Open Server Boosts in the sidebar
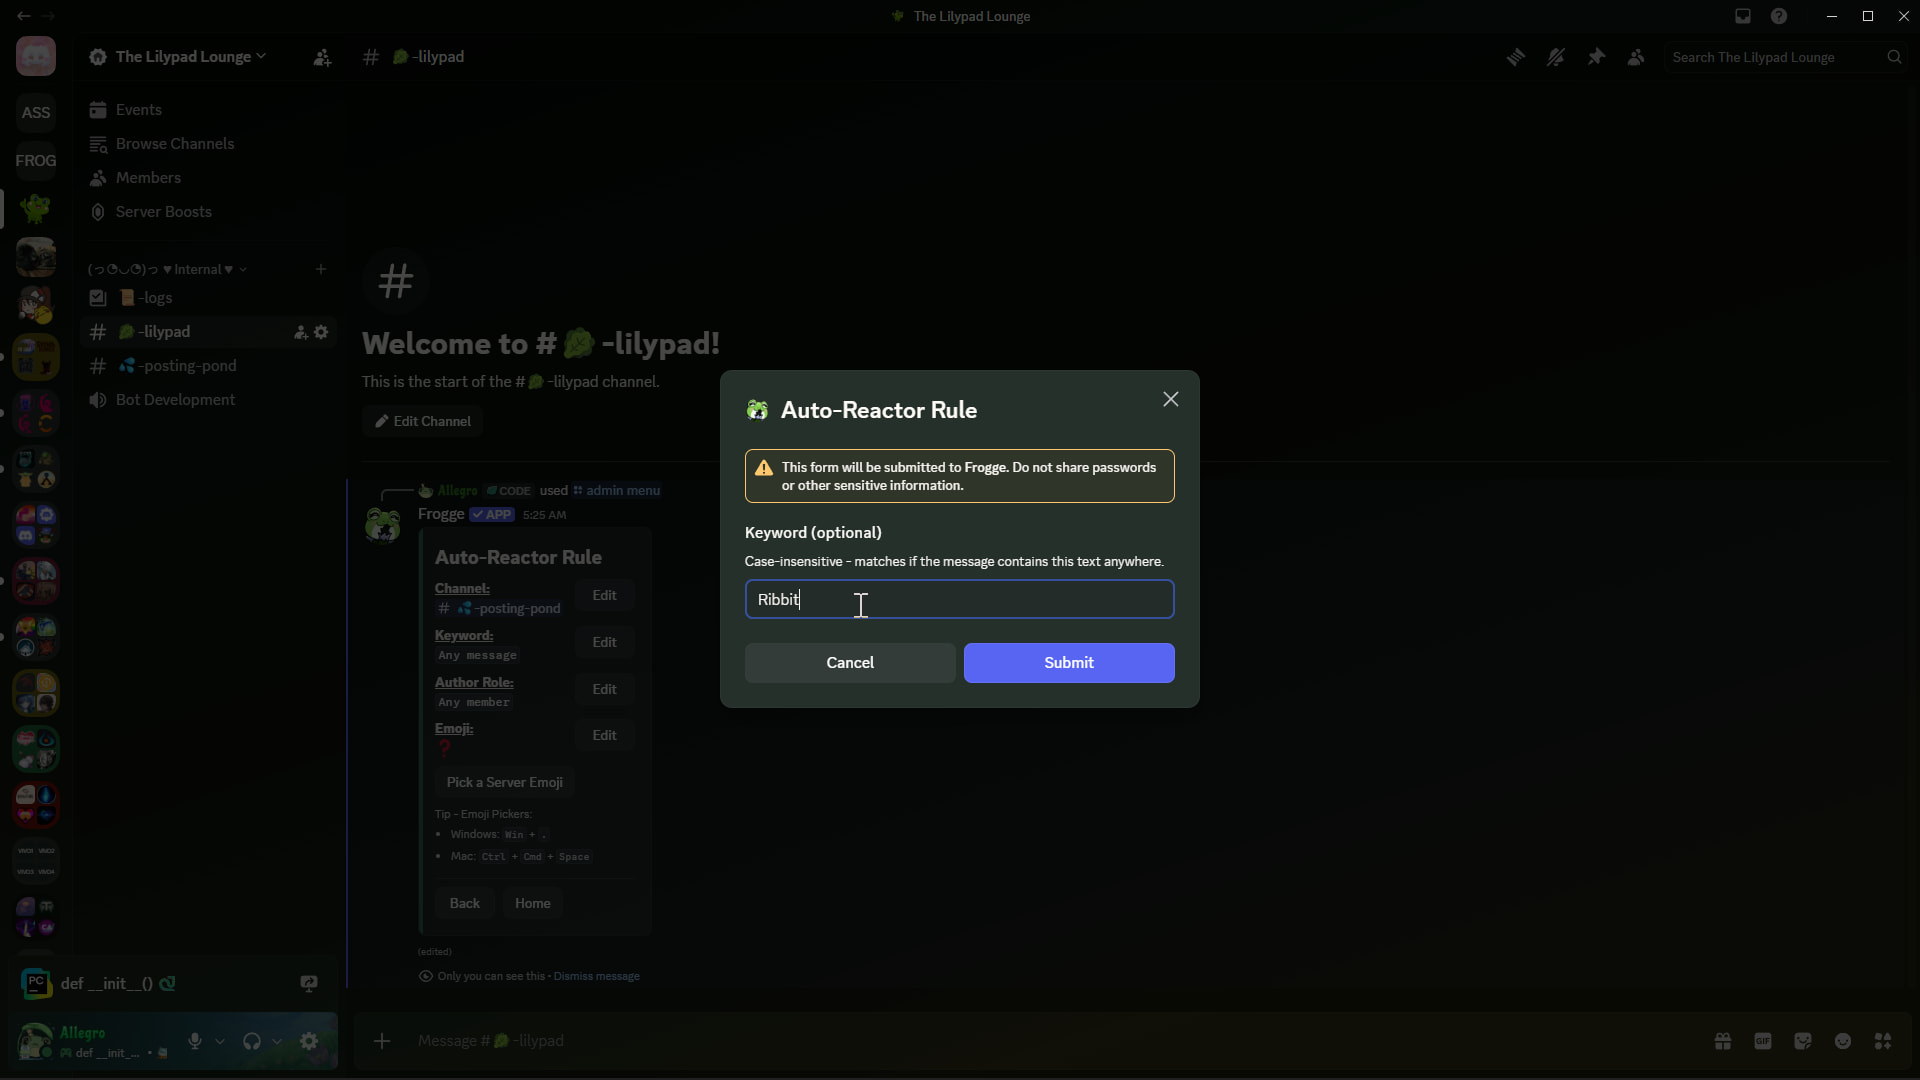 click(x=208, y=212)
